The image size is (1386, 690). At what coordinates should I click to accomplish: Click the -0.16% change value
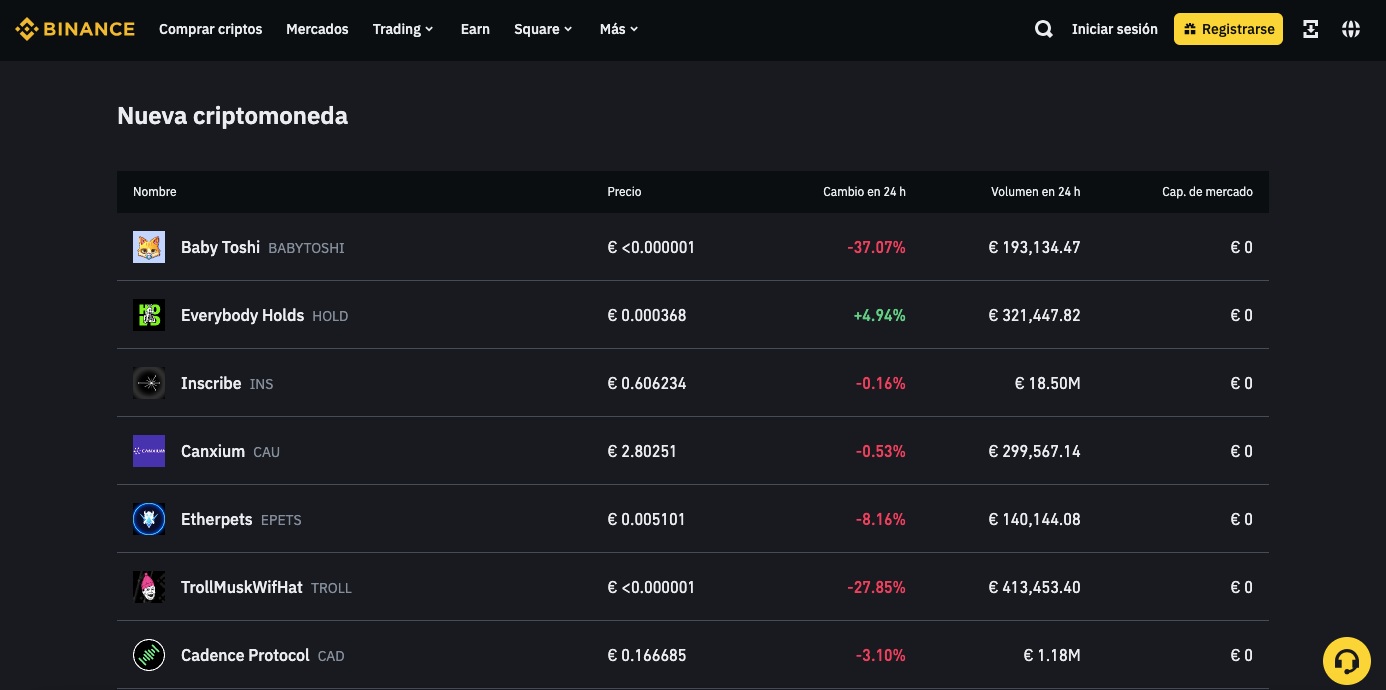pyautogui.click(x=880, y=383)
